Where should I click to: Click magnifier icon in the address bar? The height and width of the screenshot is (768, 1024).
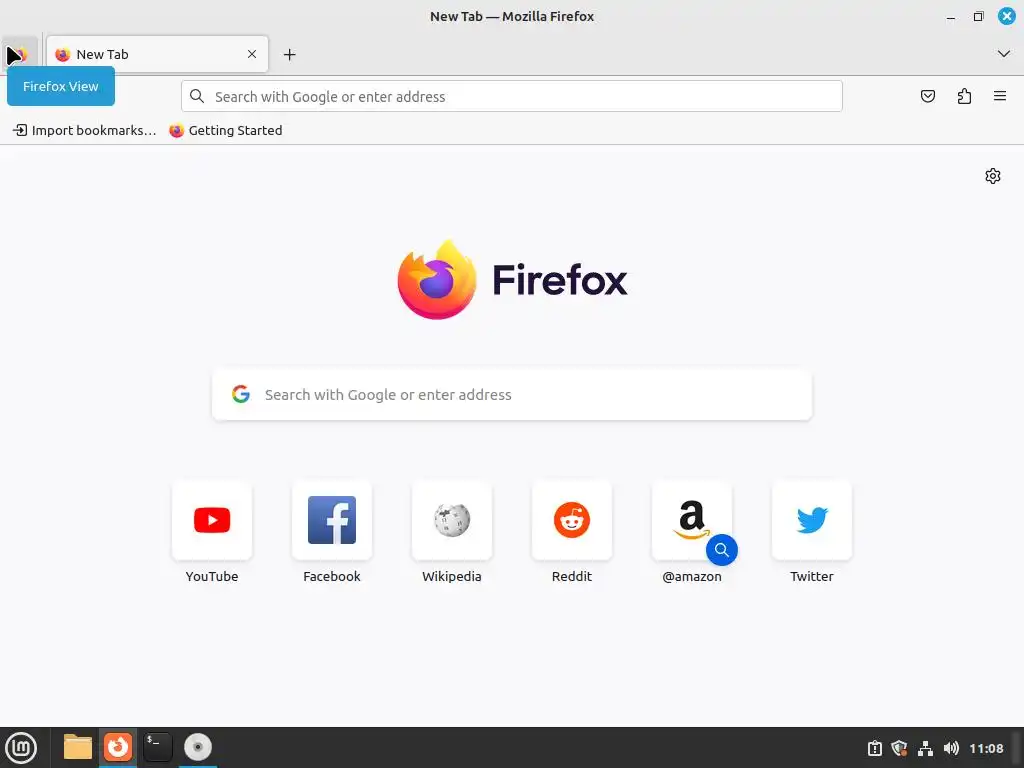tap(197, 97)
